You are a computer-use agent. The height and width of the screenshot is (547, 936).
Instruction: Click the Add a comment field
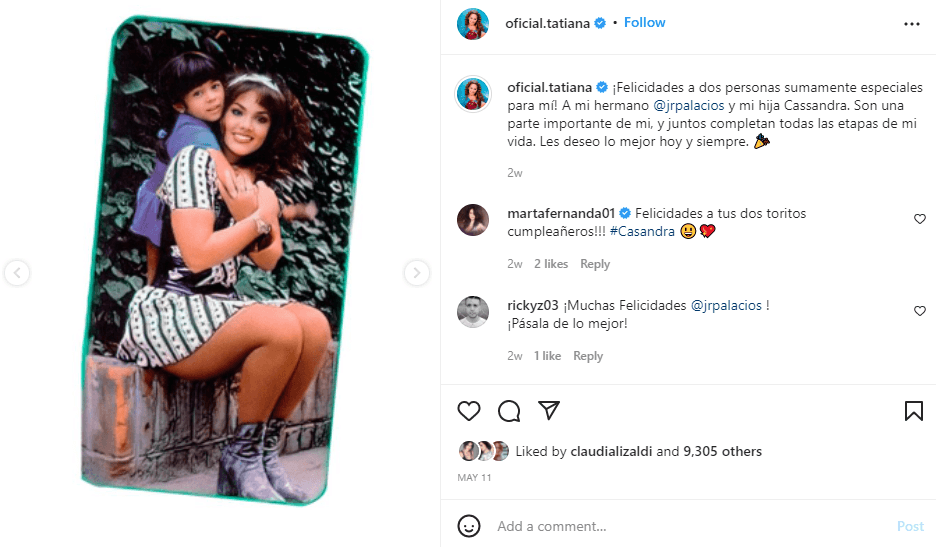click(680, 526)
